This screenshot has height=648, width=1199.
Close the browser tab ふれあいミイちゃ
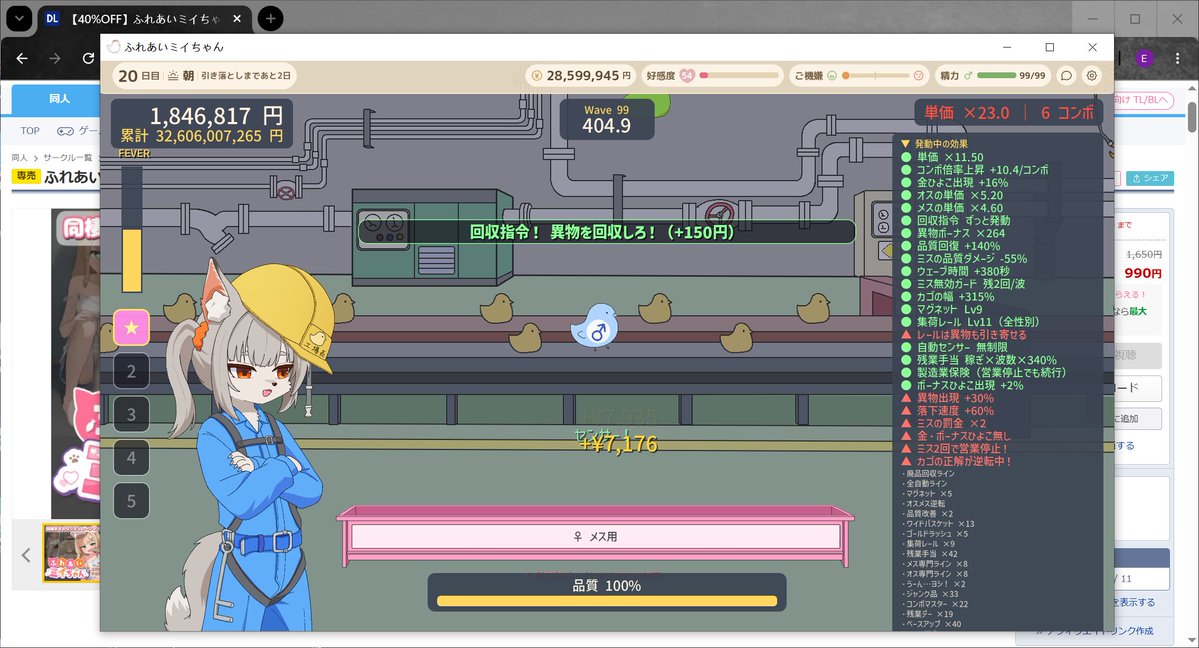[x=237, y=18]
